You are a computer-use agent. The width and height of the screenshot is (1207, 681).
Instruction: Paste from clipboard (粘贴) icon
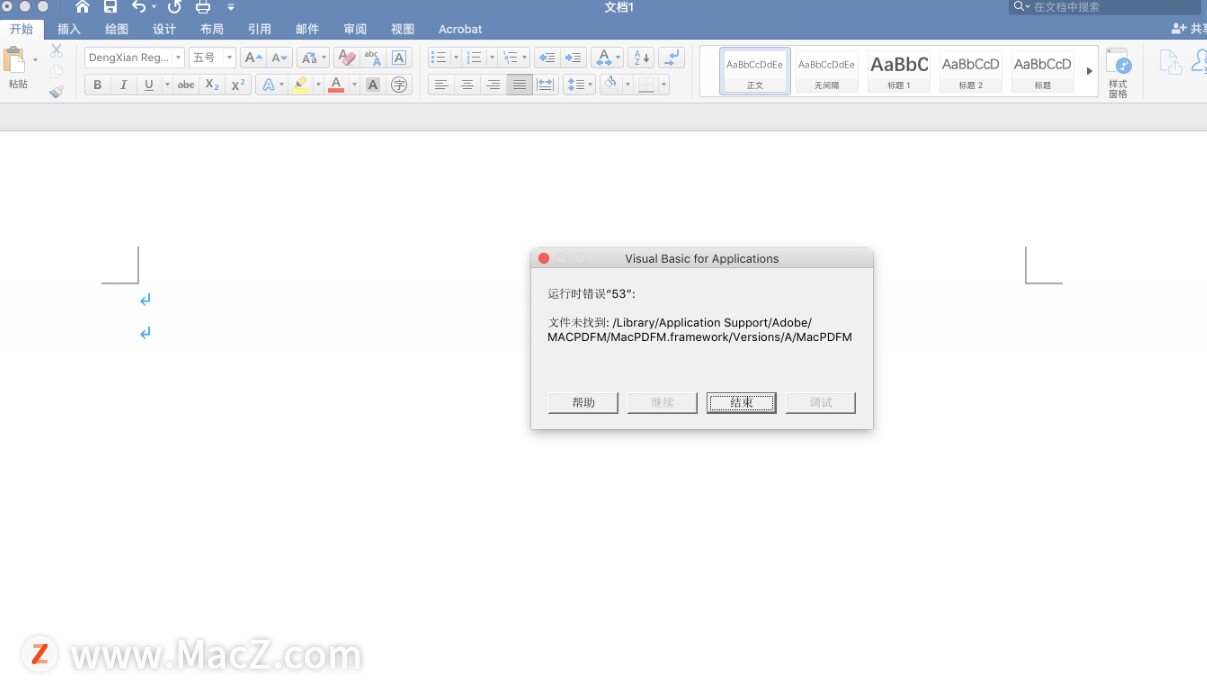pos(15,60)
